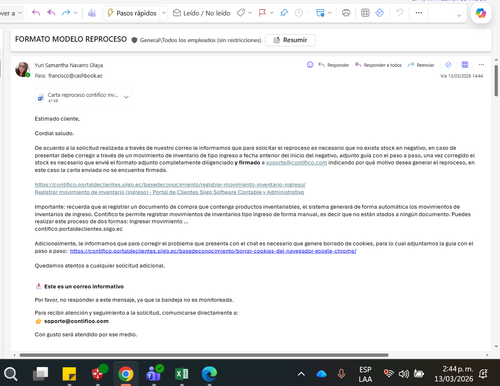This screenshot has height=386, width=500.
Task: Click the Pasos rápidos button
Action: (x=132, y=13)
